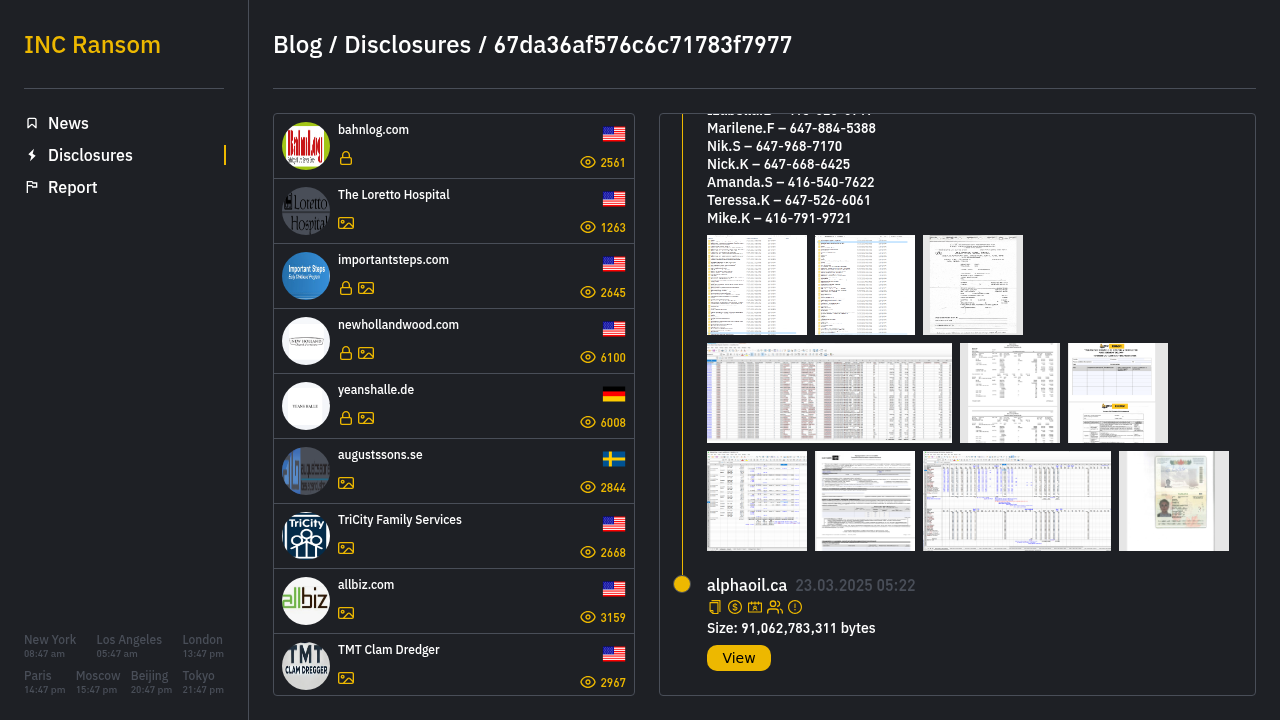Click the view count '6100'
The image size is (1280, 720).
tap(613, 358)
